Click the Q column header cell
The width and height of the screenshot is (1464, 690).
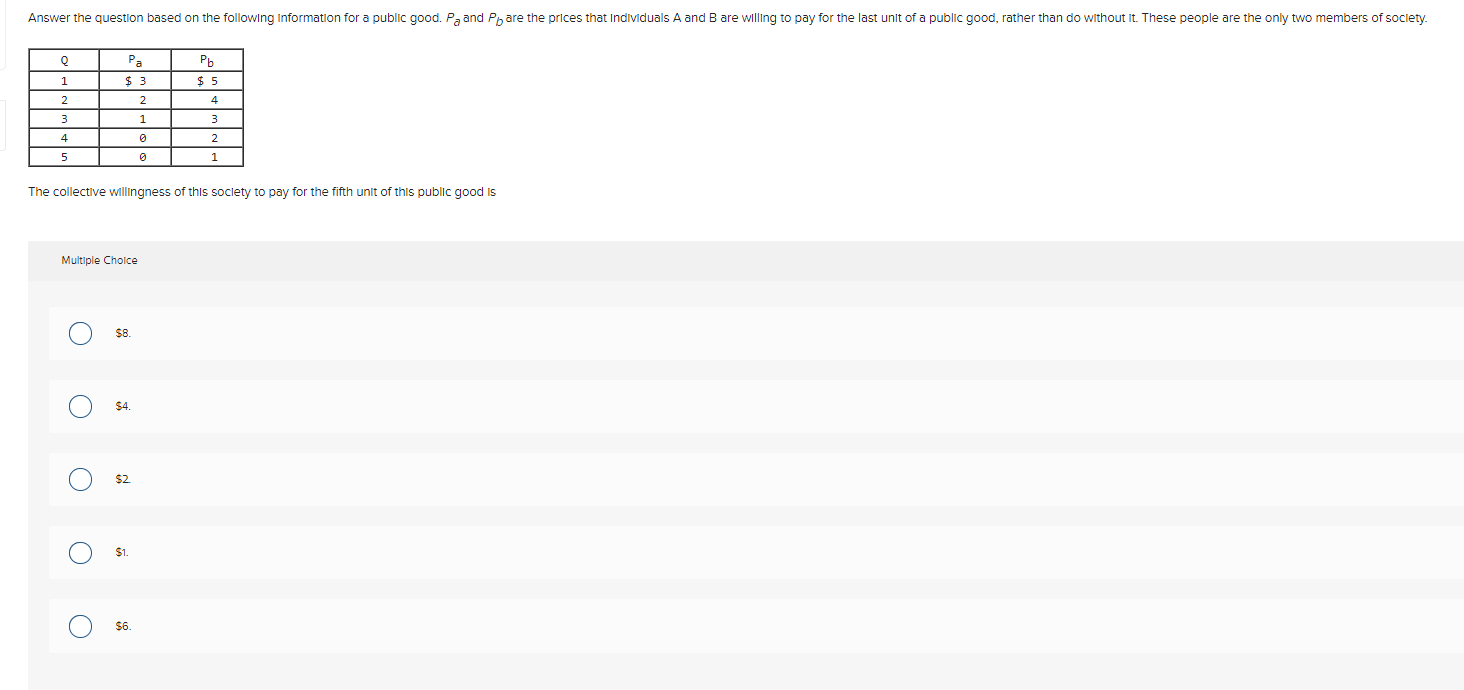point(63,59)
